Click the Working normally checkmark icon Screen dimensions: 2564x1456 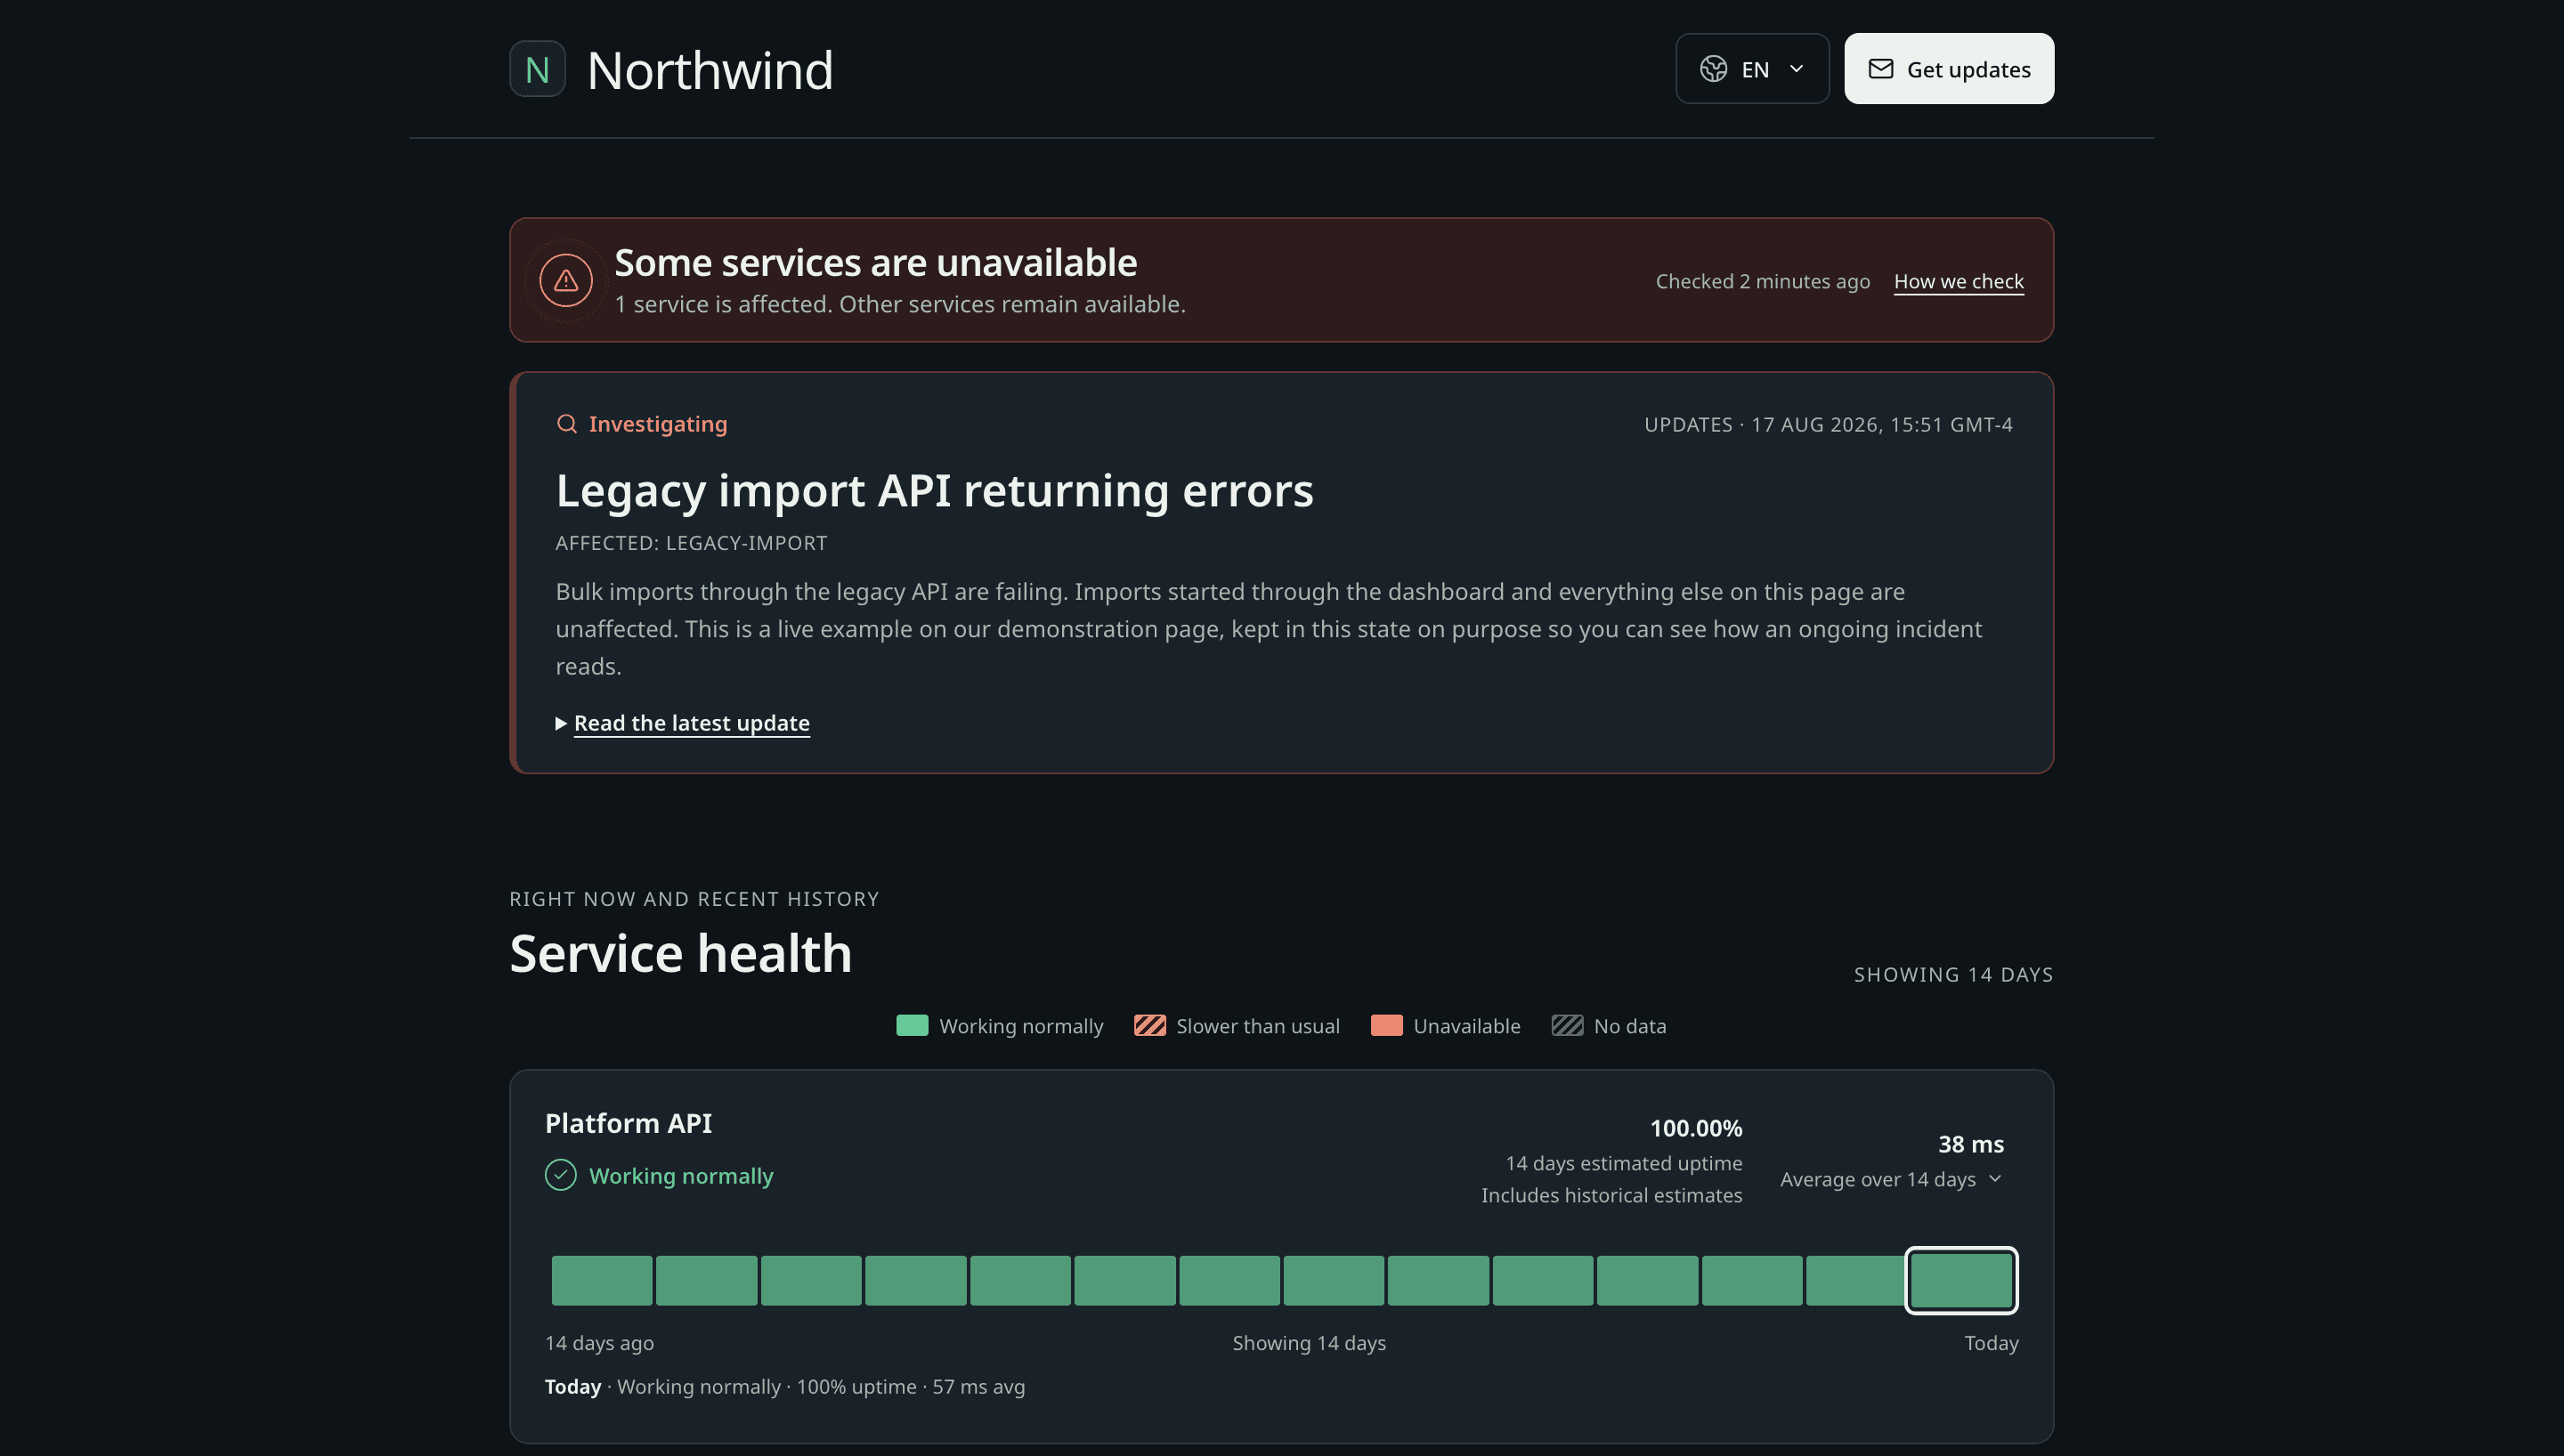pos(561,1175)
